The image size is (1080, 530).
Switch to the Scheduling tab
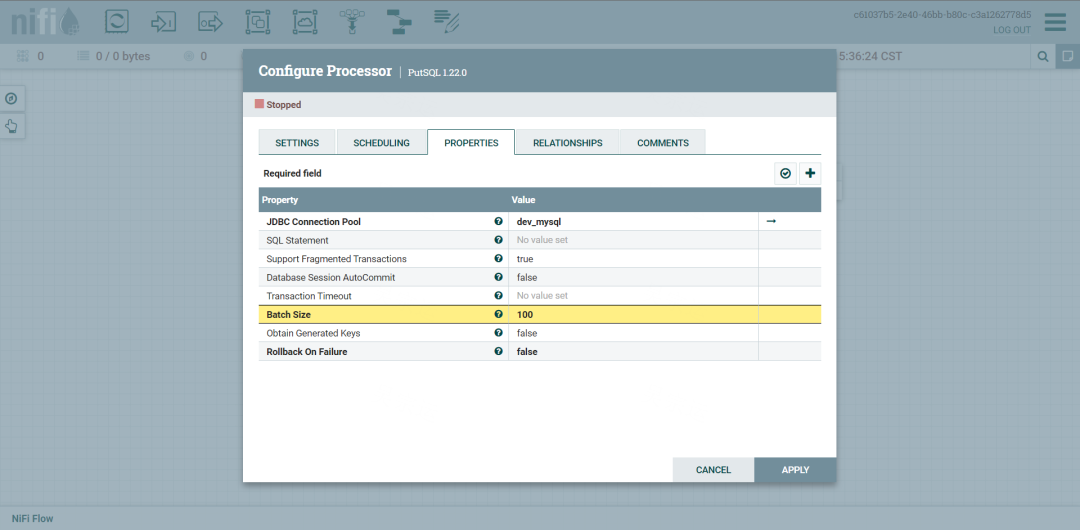(x=382, y=143)
